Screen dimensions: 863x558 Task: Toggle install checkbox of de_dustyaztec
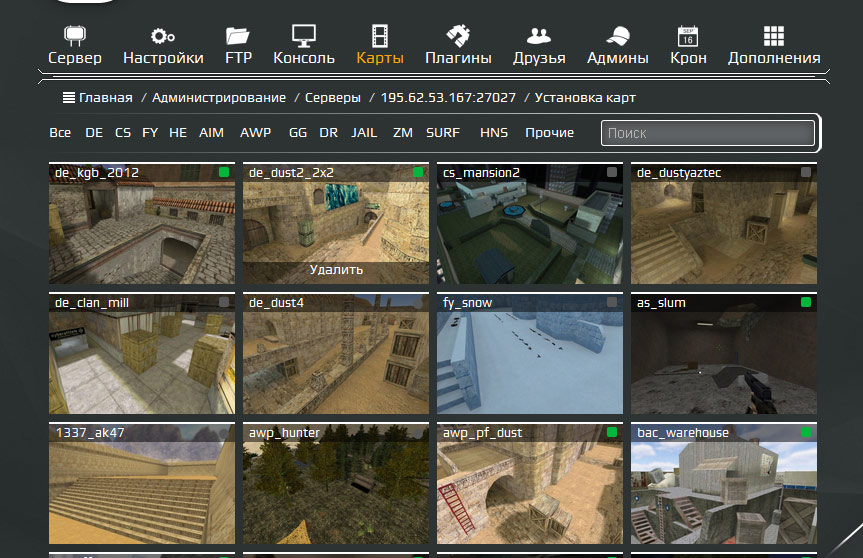click(x=806, y=172)
